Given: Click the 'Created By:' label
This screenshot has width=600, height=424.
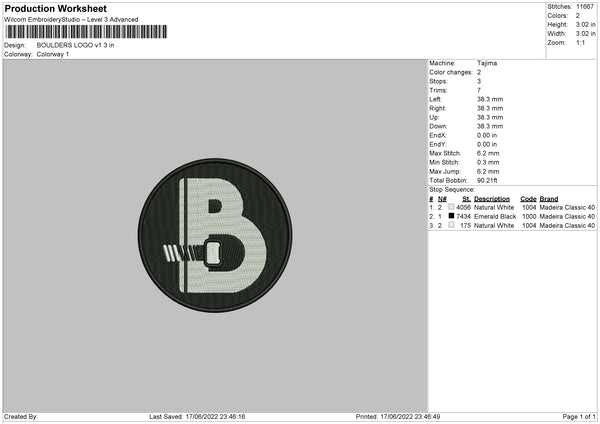Looking at the screenshot, I should 21,417.
